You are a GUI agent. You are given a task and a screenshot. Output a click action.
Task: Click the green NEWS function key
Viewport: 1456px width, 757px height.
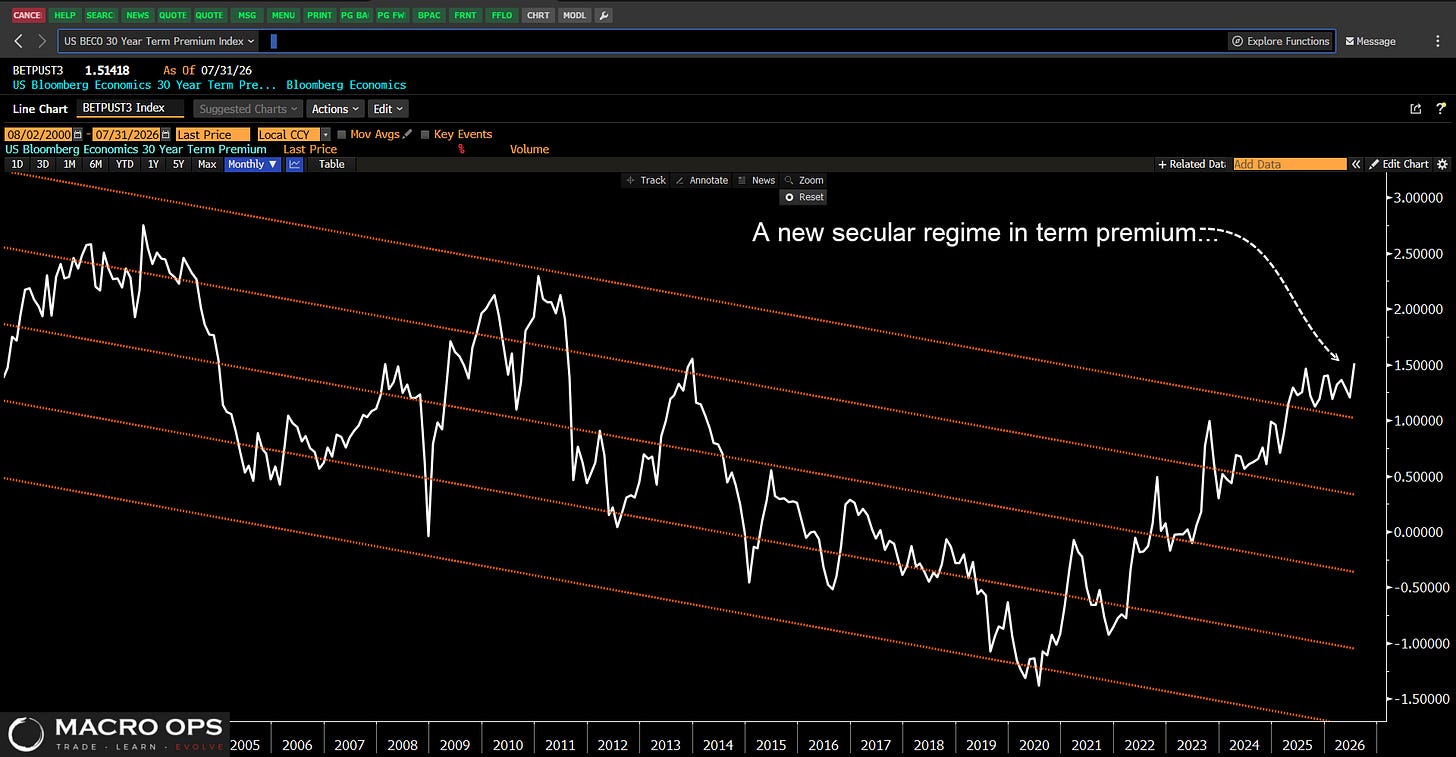138,15
